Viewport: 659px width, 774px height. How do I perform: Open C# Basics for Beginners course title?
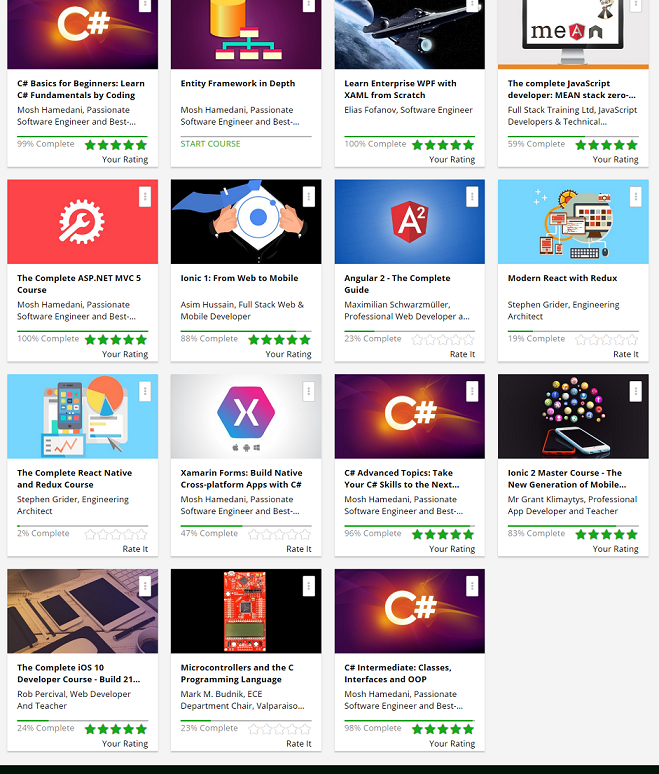(81, 89)
